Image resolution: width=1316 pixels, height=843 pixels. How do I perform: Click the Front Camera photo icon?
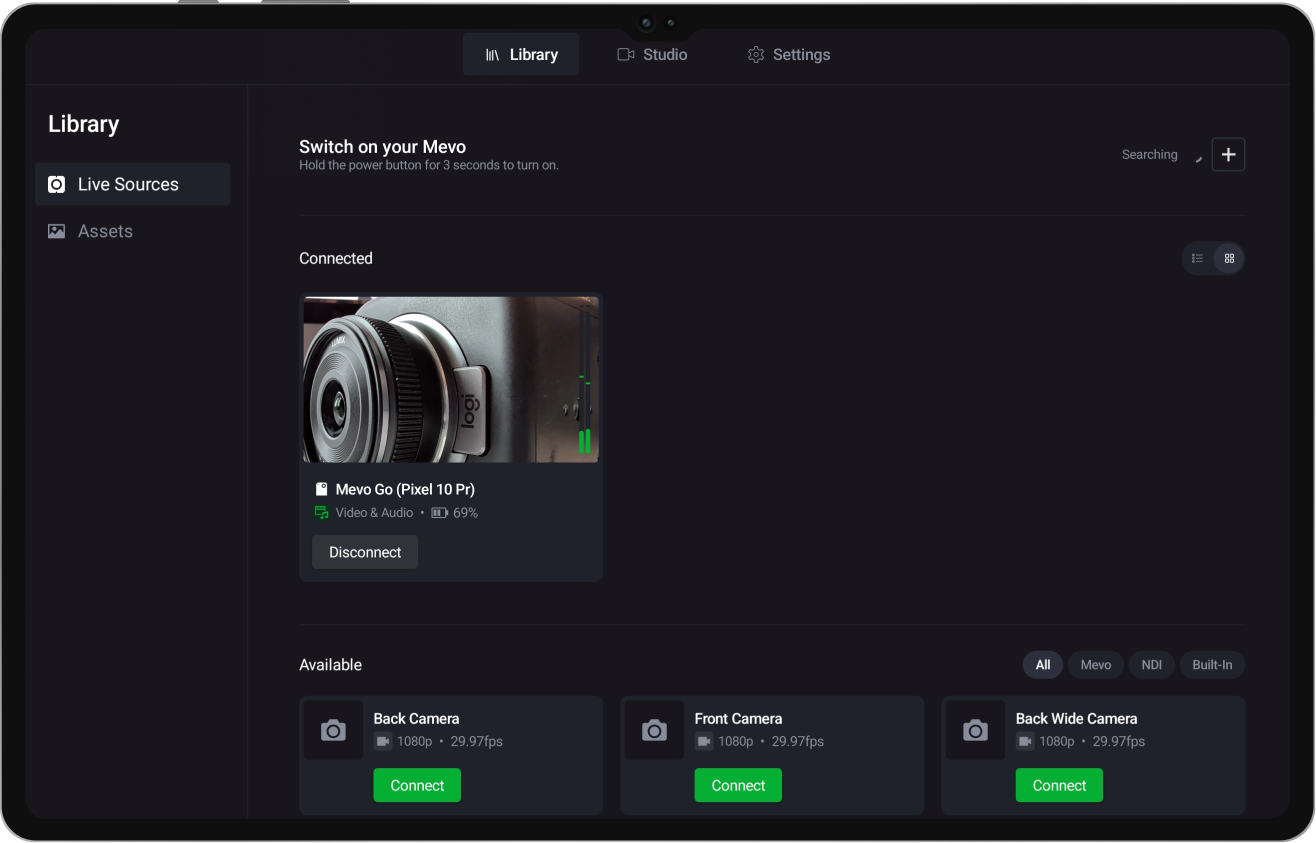tap(654, 731)
